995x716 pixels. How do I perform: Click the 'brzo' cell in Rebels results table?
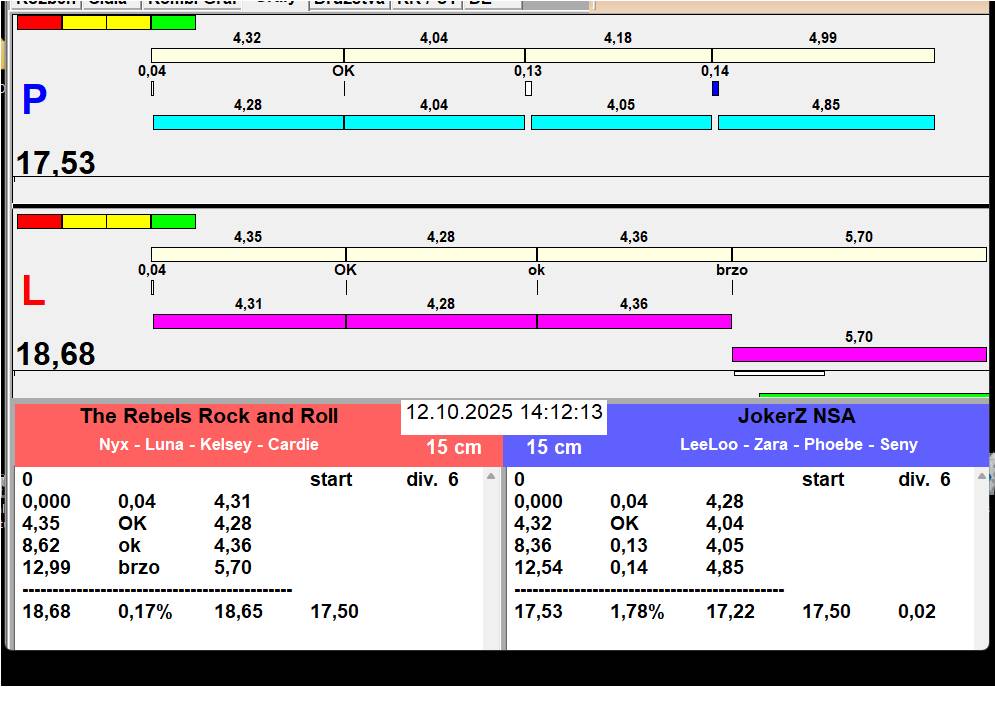click(139, 567)
